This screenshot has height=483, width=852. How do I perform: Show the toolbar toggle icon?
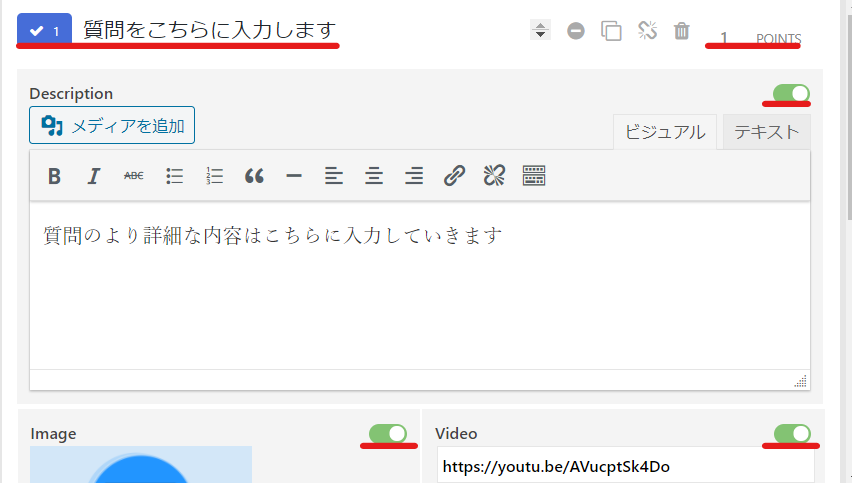[x=534, y=176]
